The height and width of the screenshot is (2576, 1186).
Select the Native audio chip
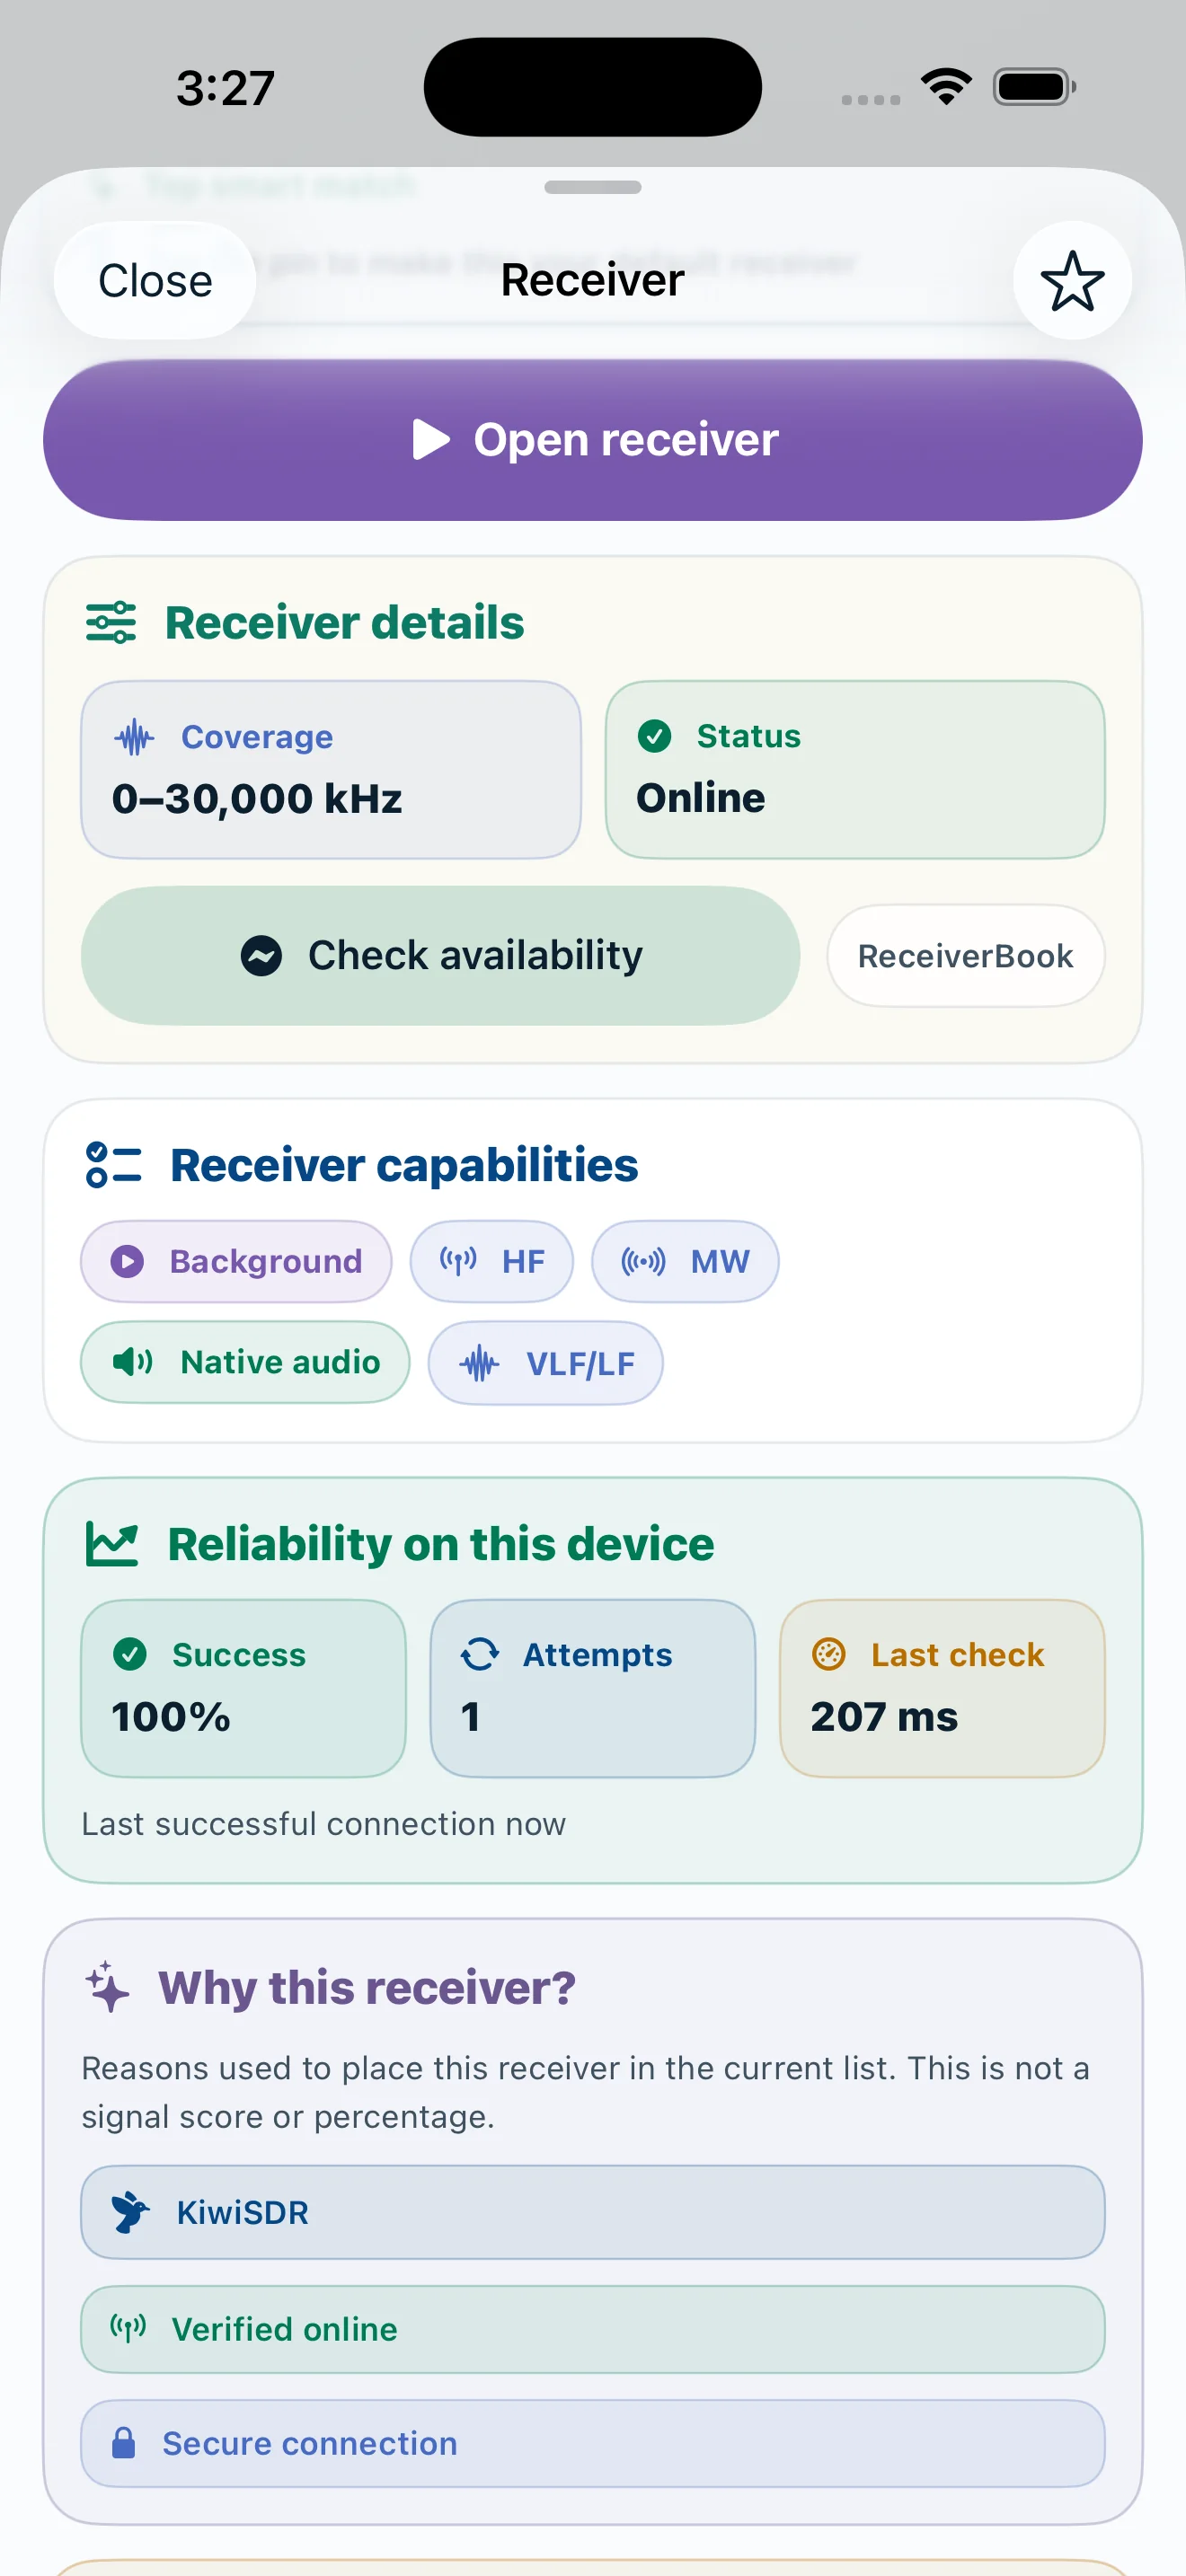[245, 1363]
